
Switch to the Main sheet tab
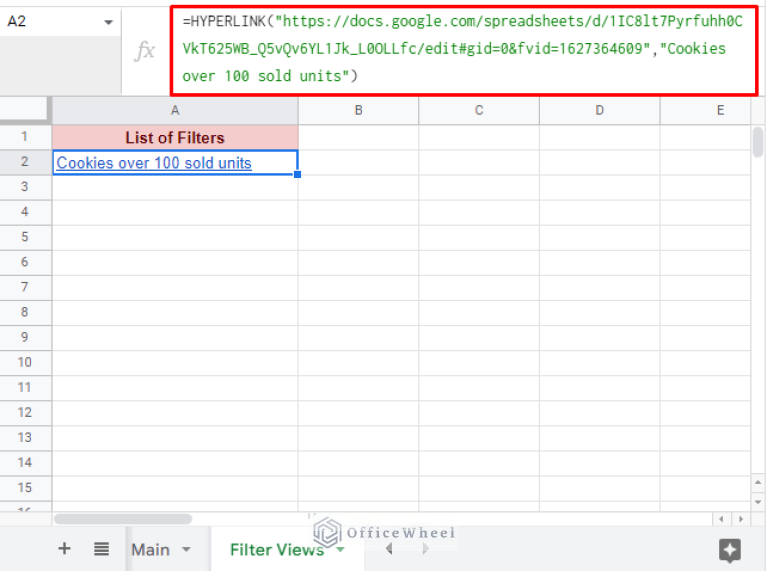point(151,550)
